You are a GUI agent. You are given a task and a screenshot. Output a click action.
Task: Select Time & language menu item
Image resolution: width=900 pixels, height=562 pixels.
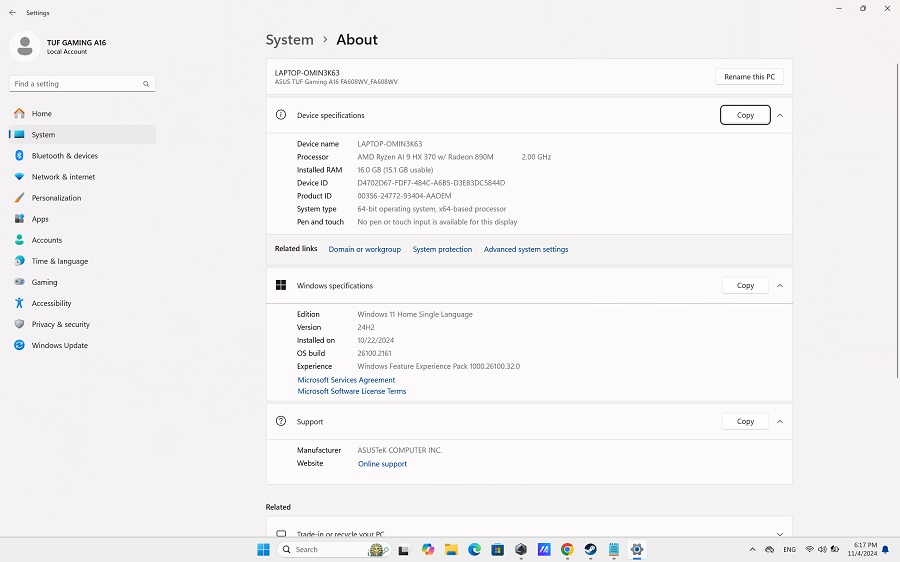[59, 261]
